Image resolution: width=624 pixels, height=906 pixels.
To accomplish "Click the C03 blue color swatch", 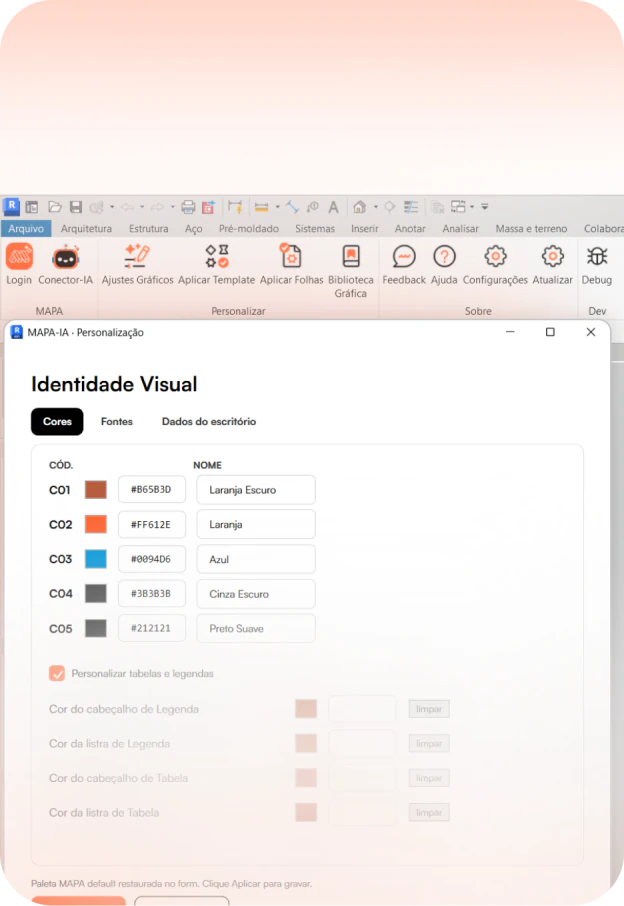I will click(96, 559).
